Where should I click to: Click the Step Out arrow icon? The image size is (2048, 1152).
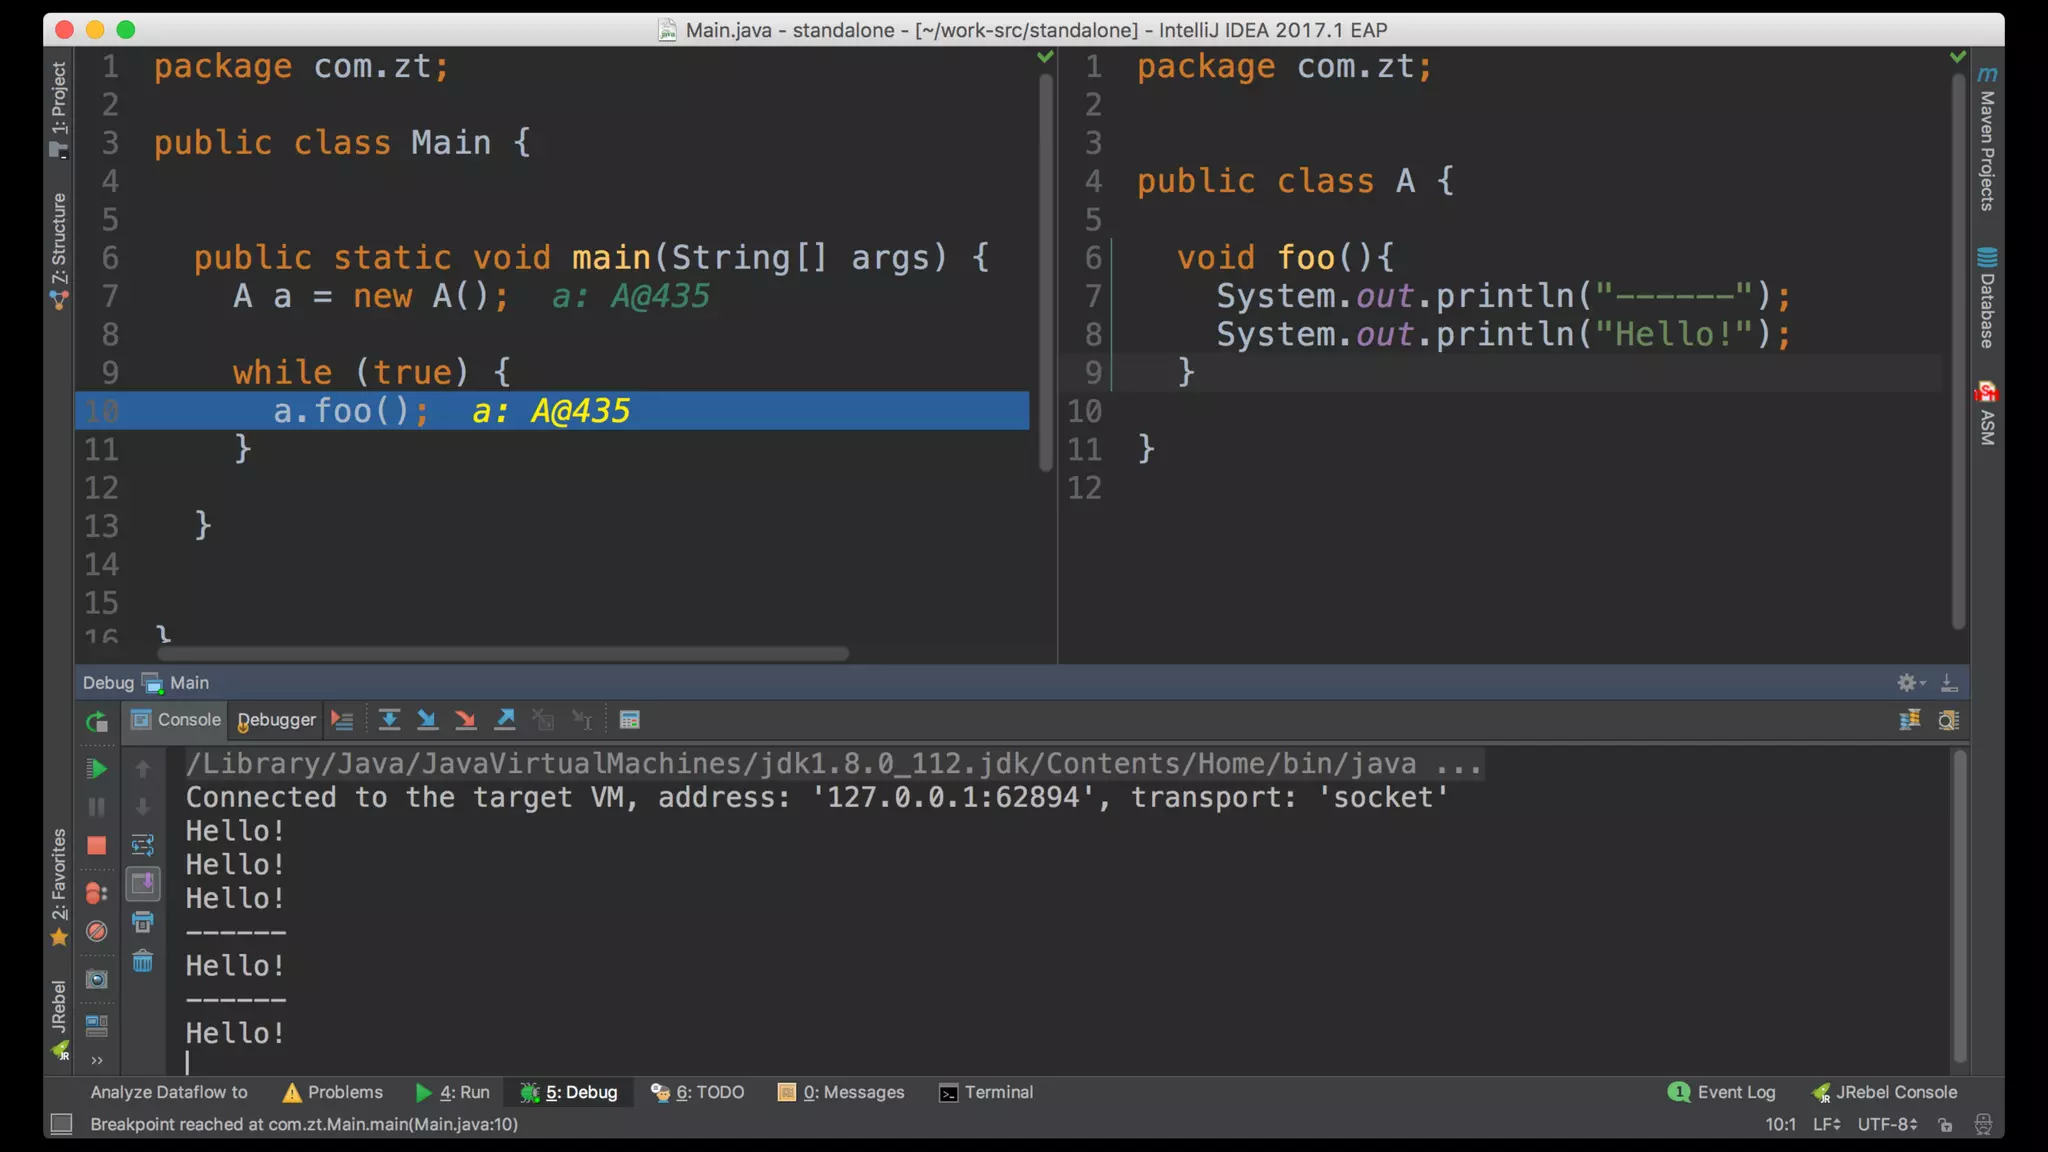point(505,720)
